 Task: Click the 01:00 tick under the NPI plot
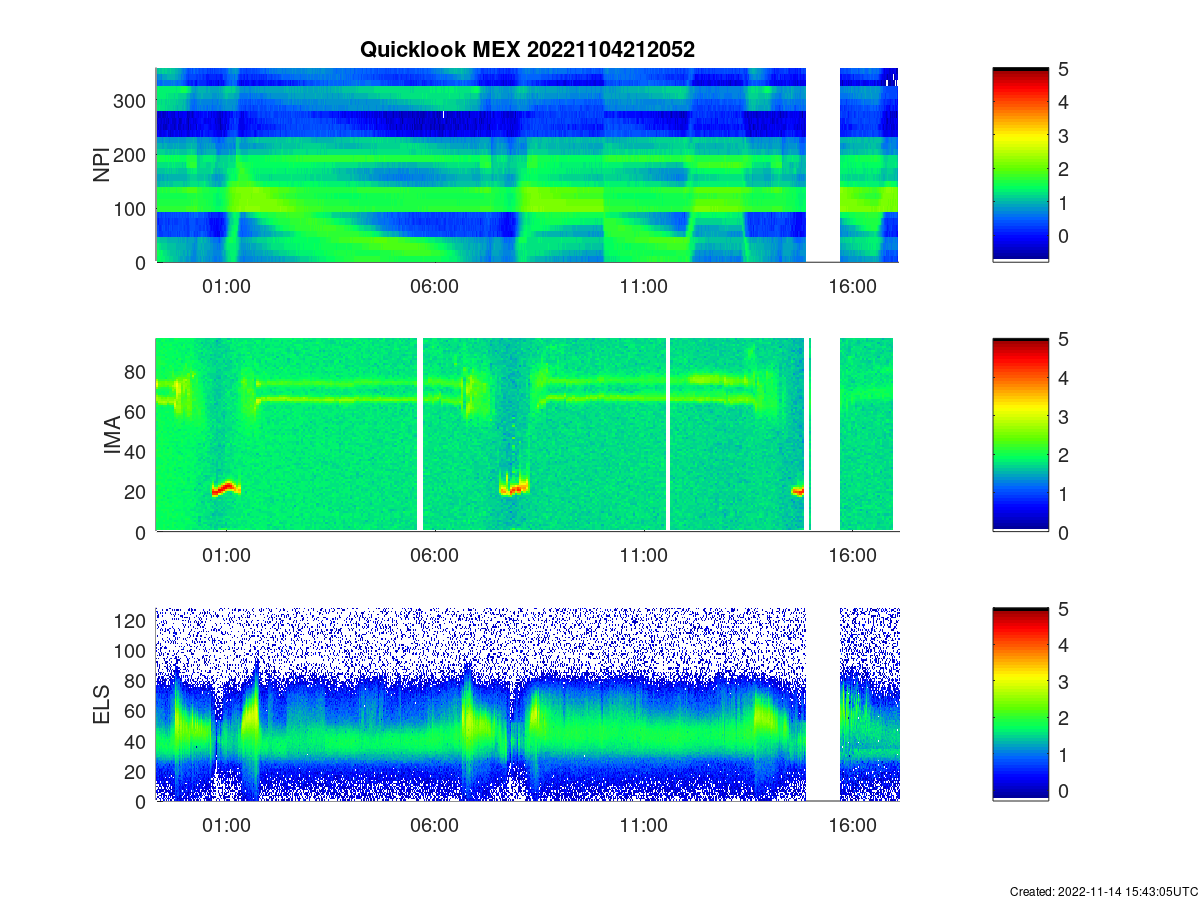click(x=226, y=286)
